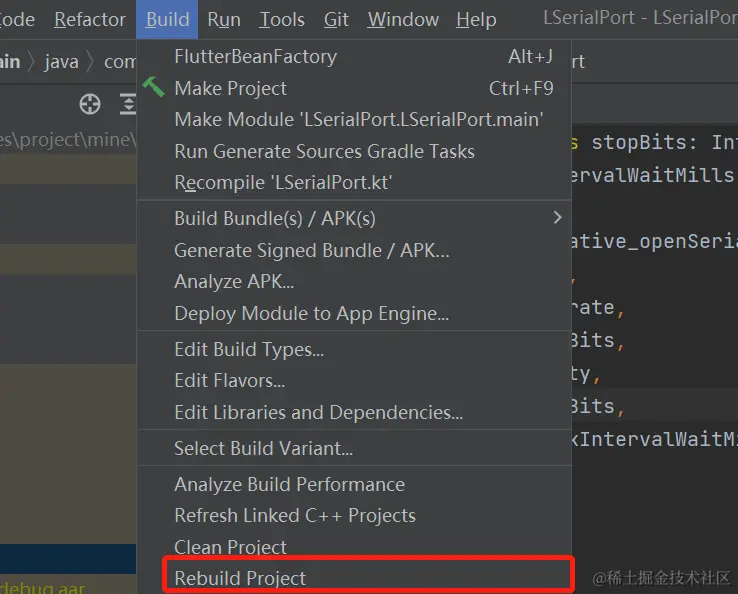Choose Generate Signed Bundle / APK...

click(354, 250)
